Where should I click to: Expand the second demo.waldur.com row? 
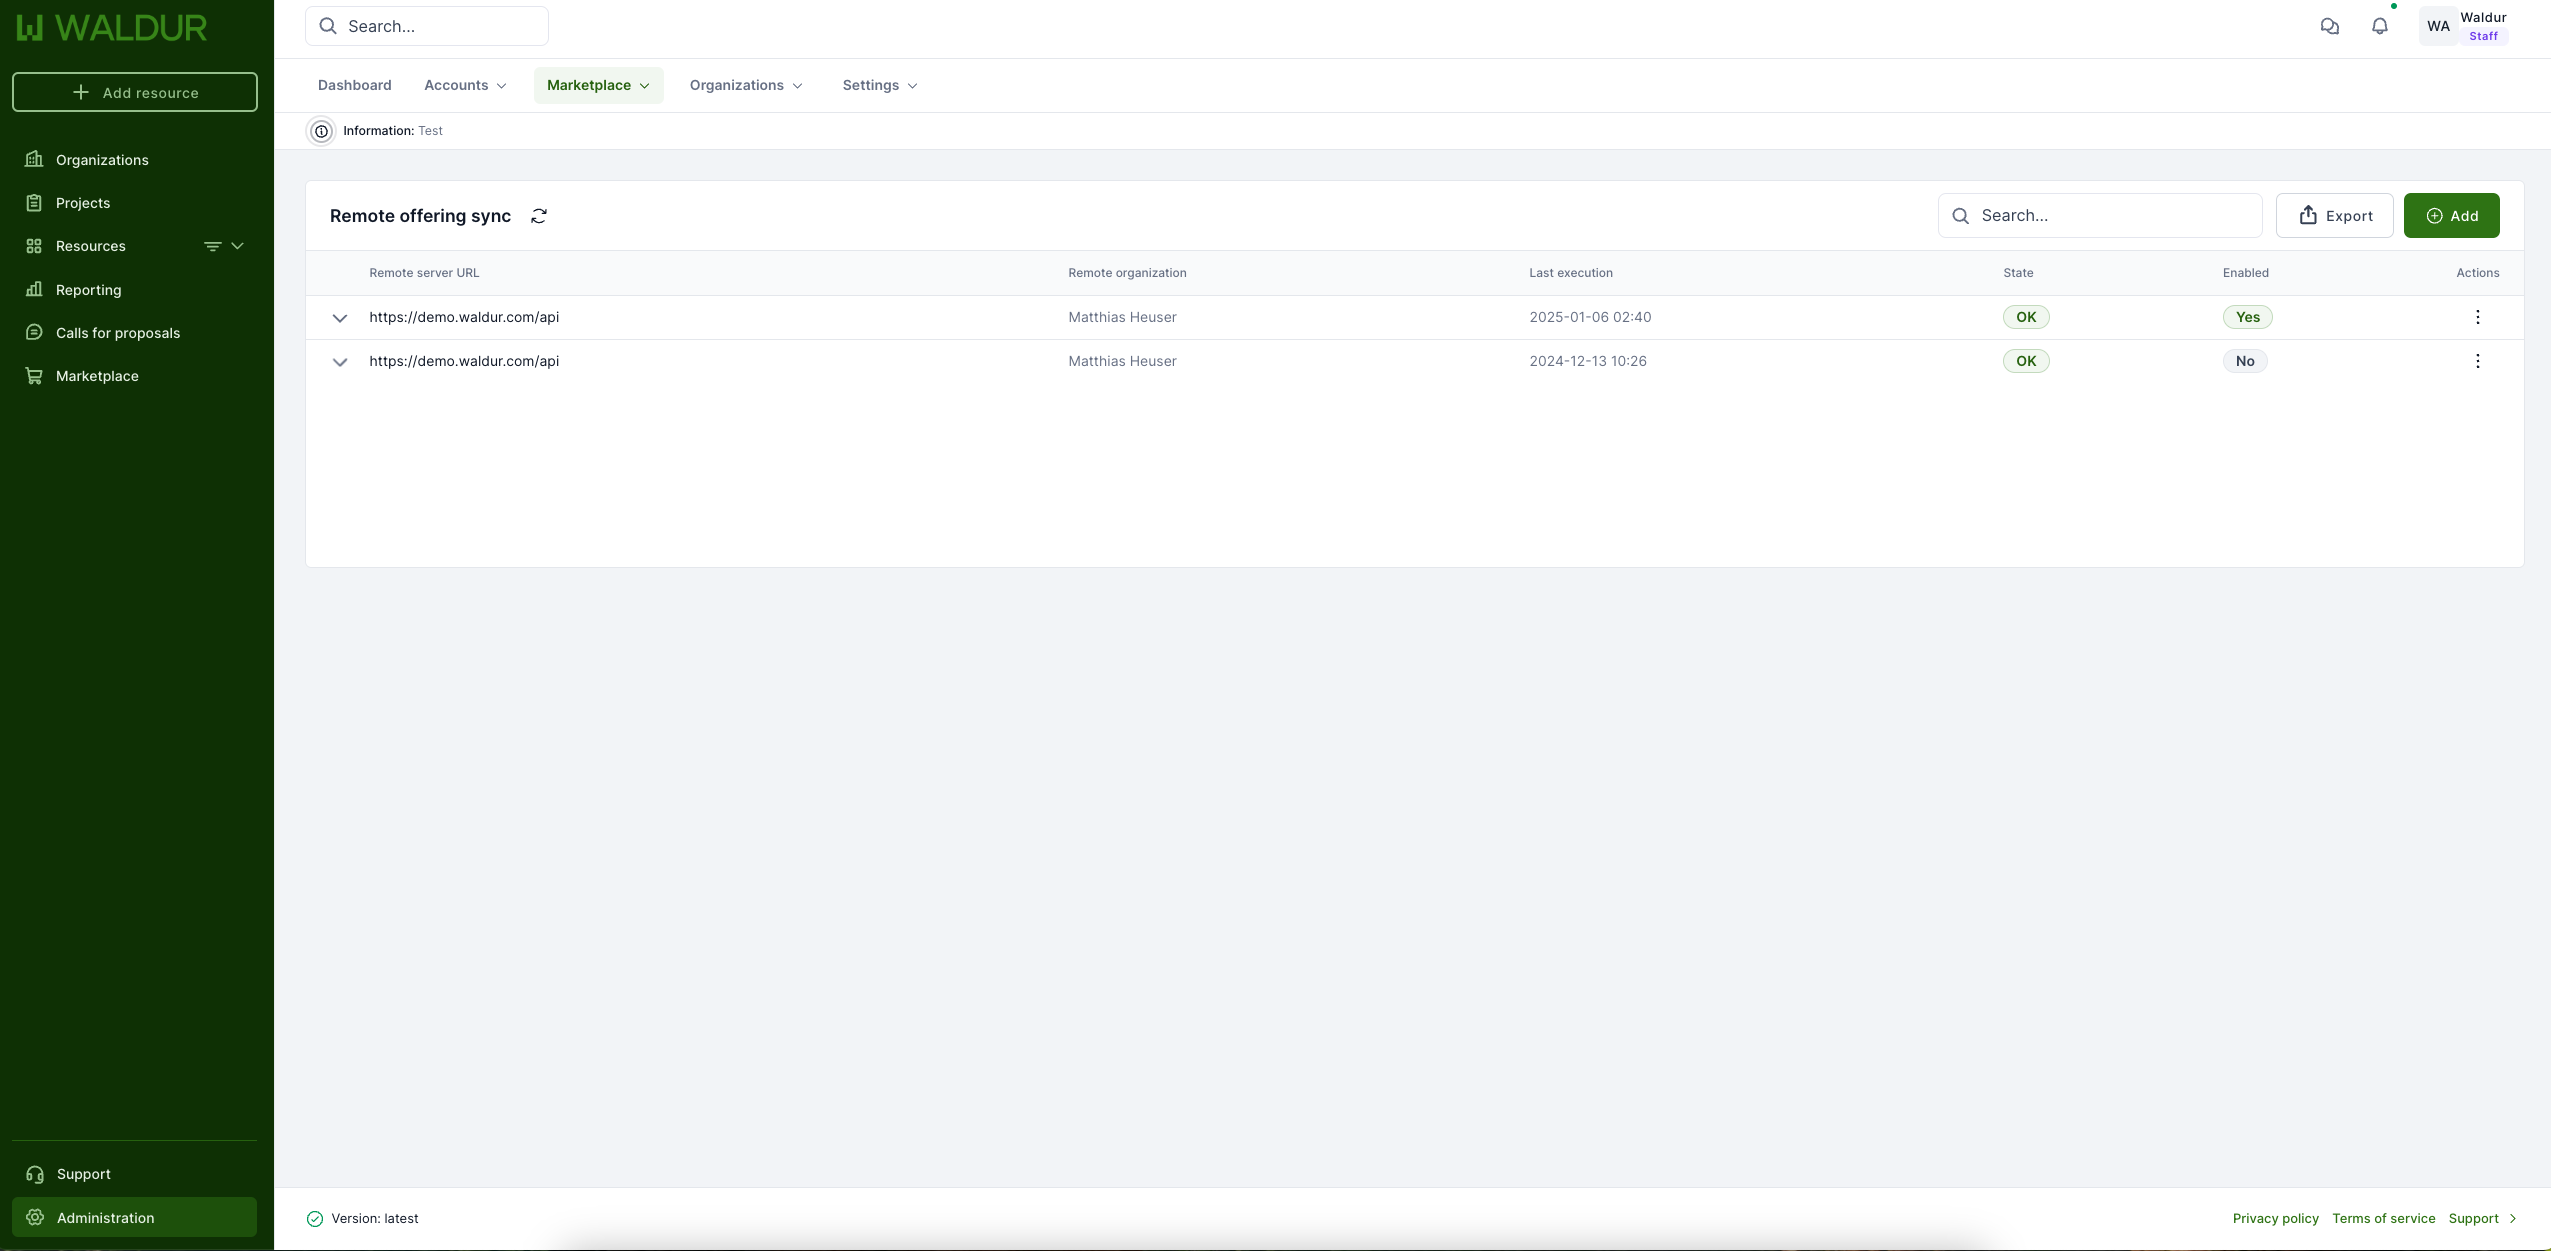(340, 362)
